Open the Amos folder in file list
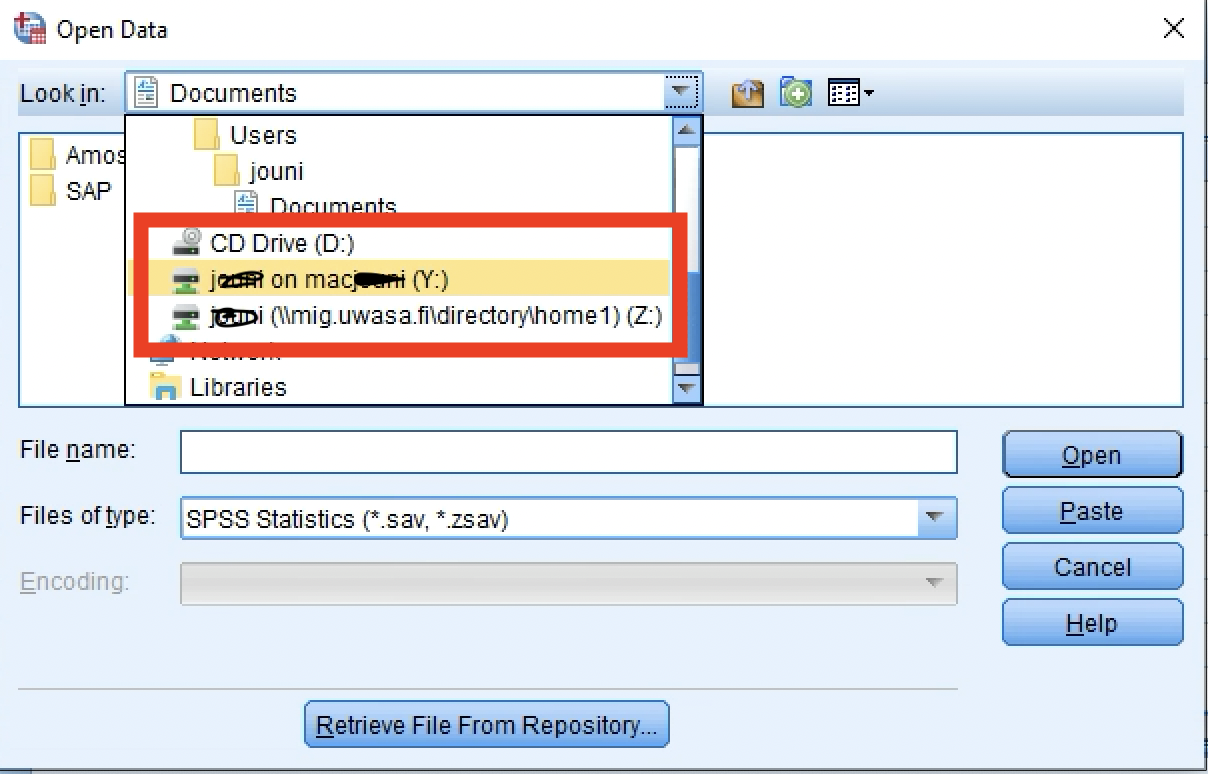Image resolution: width=1208 pixels, height=774 pixels. tap(77, 155)
